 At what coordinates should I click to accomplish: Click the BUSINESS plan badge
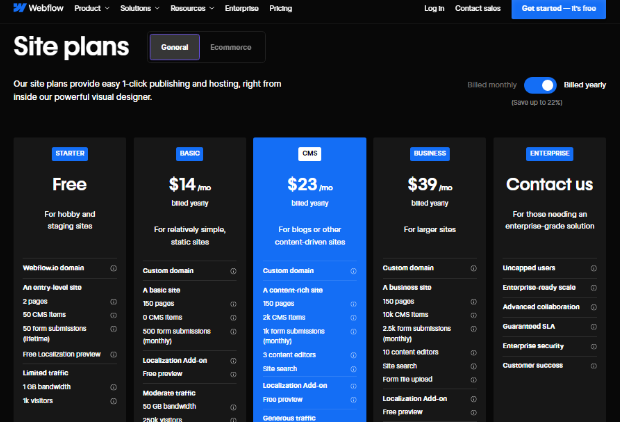[x=430, y=153]
